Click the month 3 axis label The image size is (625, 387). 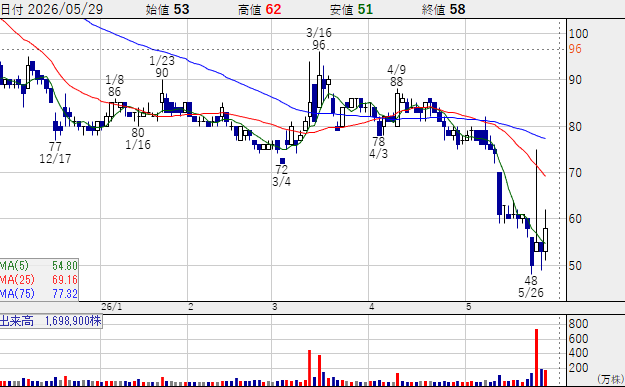click(x=275, y=306)
